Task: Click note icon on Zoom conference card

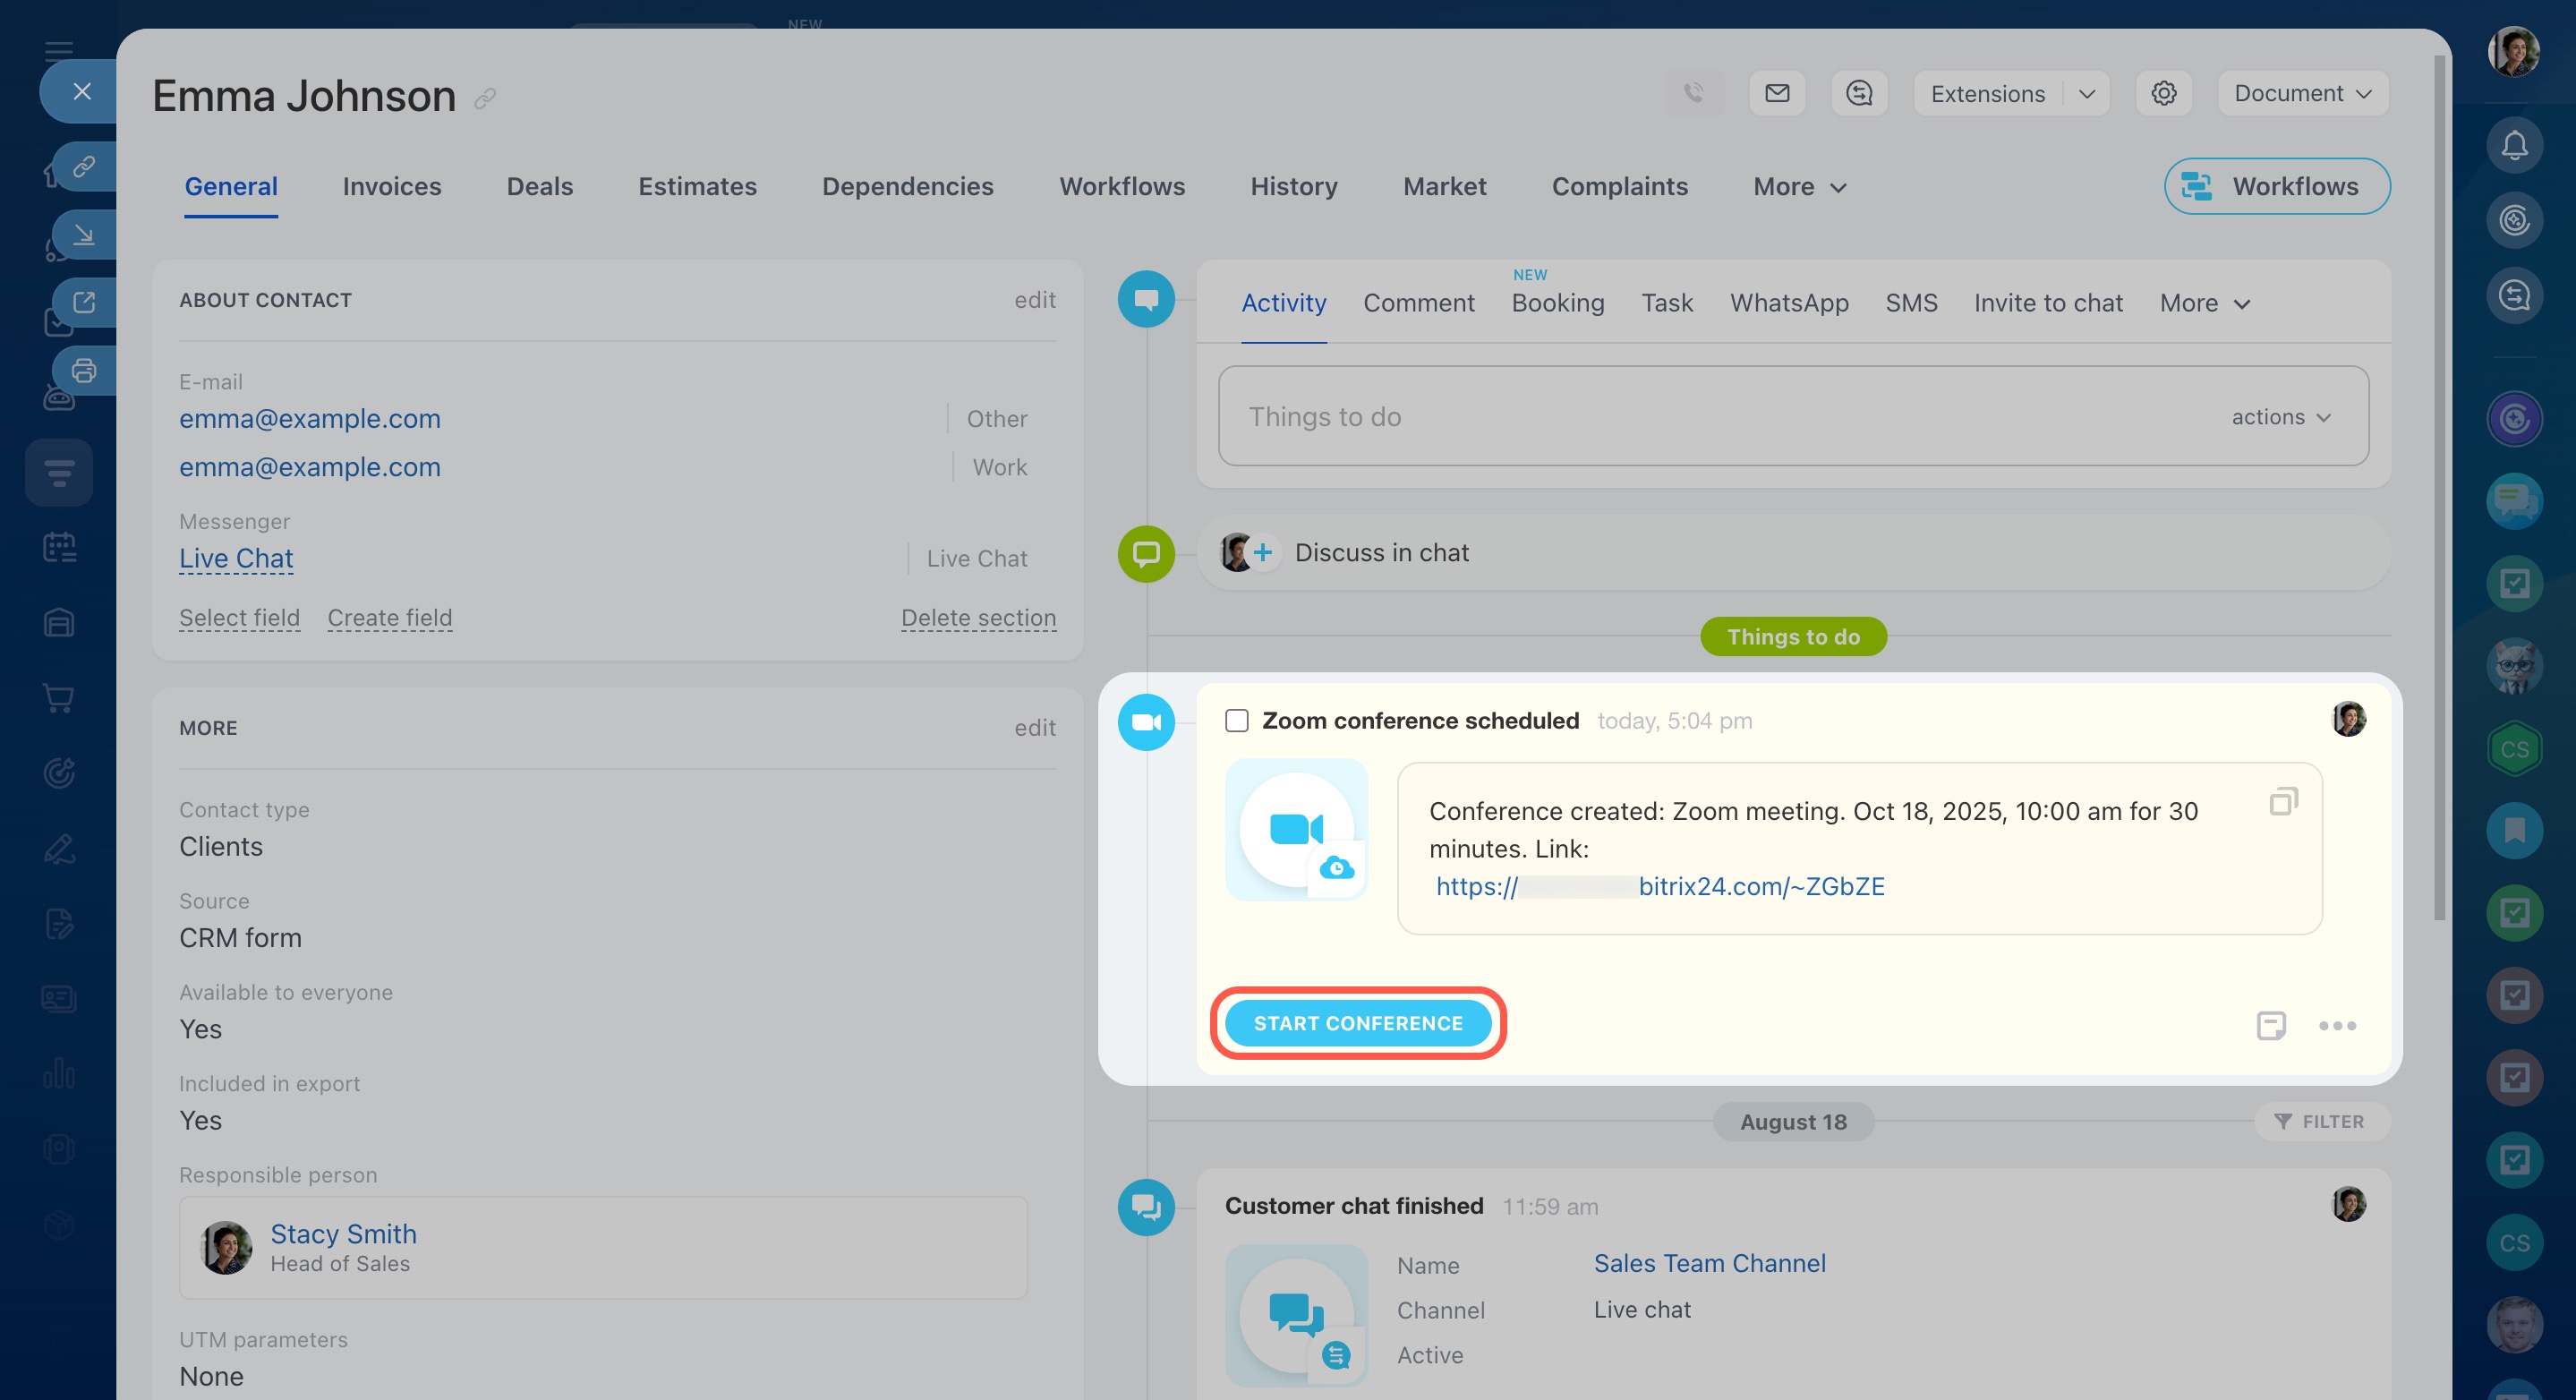Action: click(2271, 1026)
